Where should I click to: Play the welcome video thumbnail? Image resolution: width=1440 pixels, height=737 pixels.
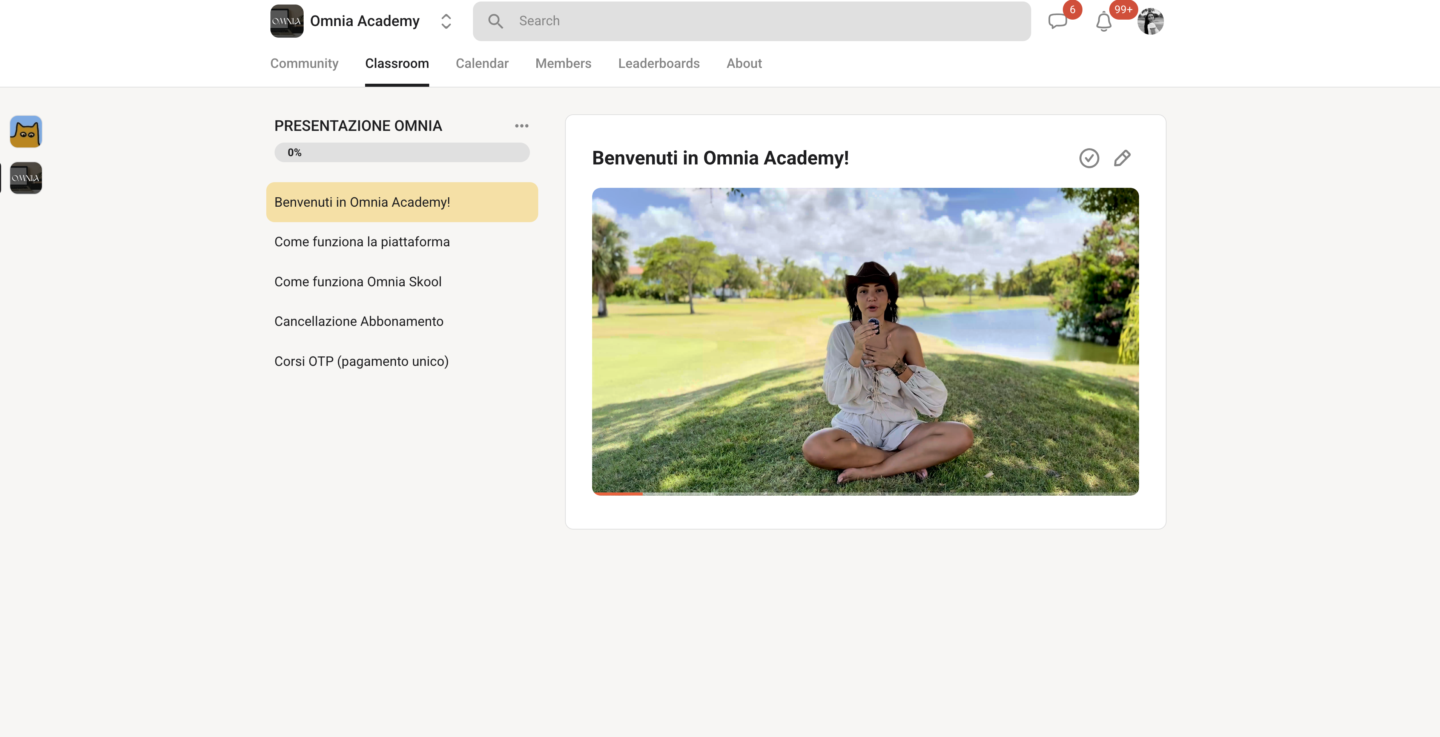[865, 341]
